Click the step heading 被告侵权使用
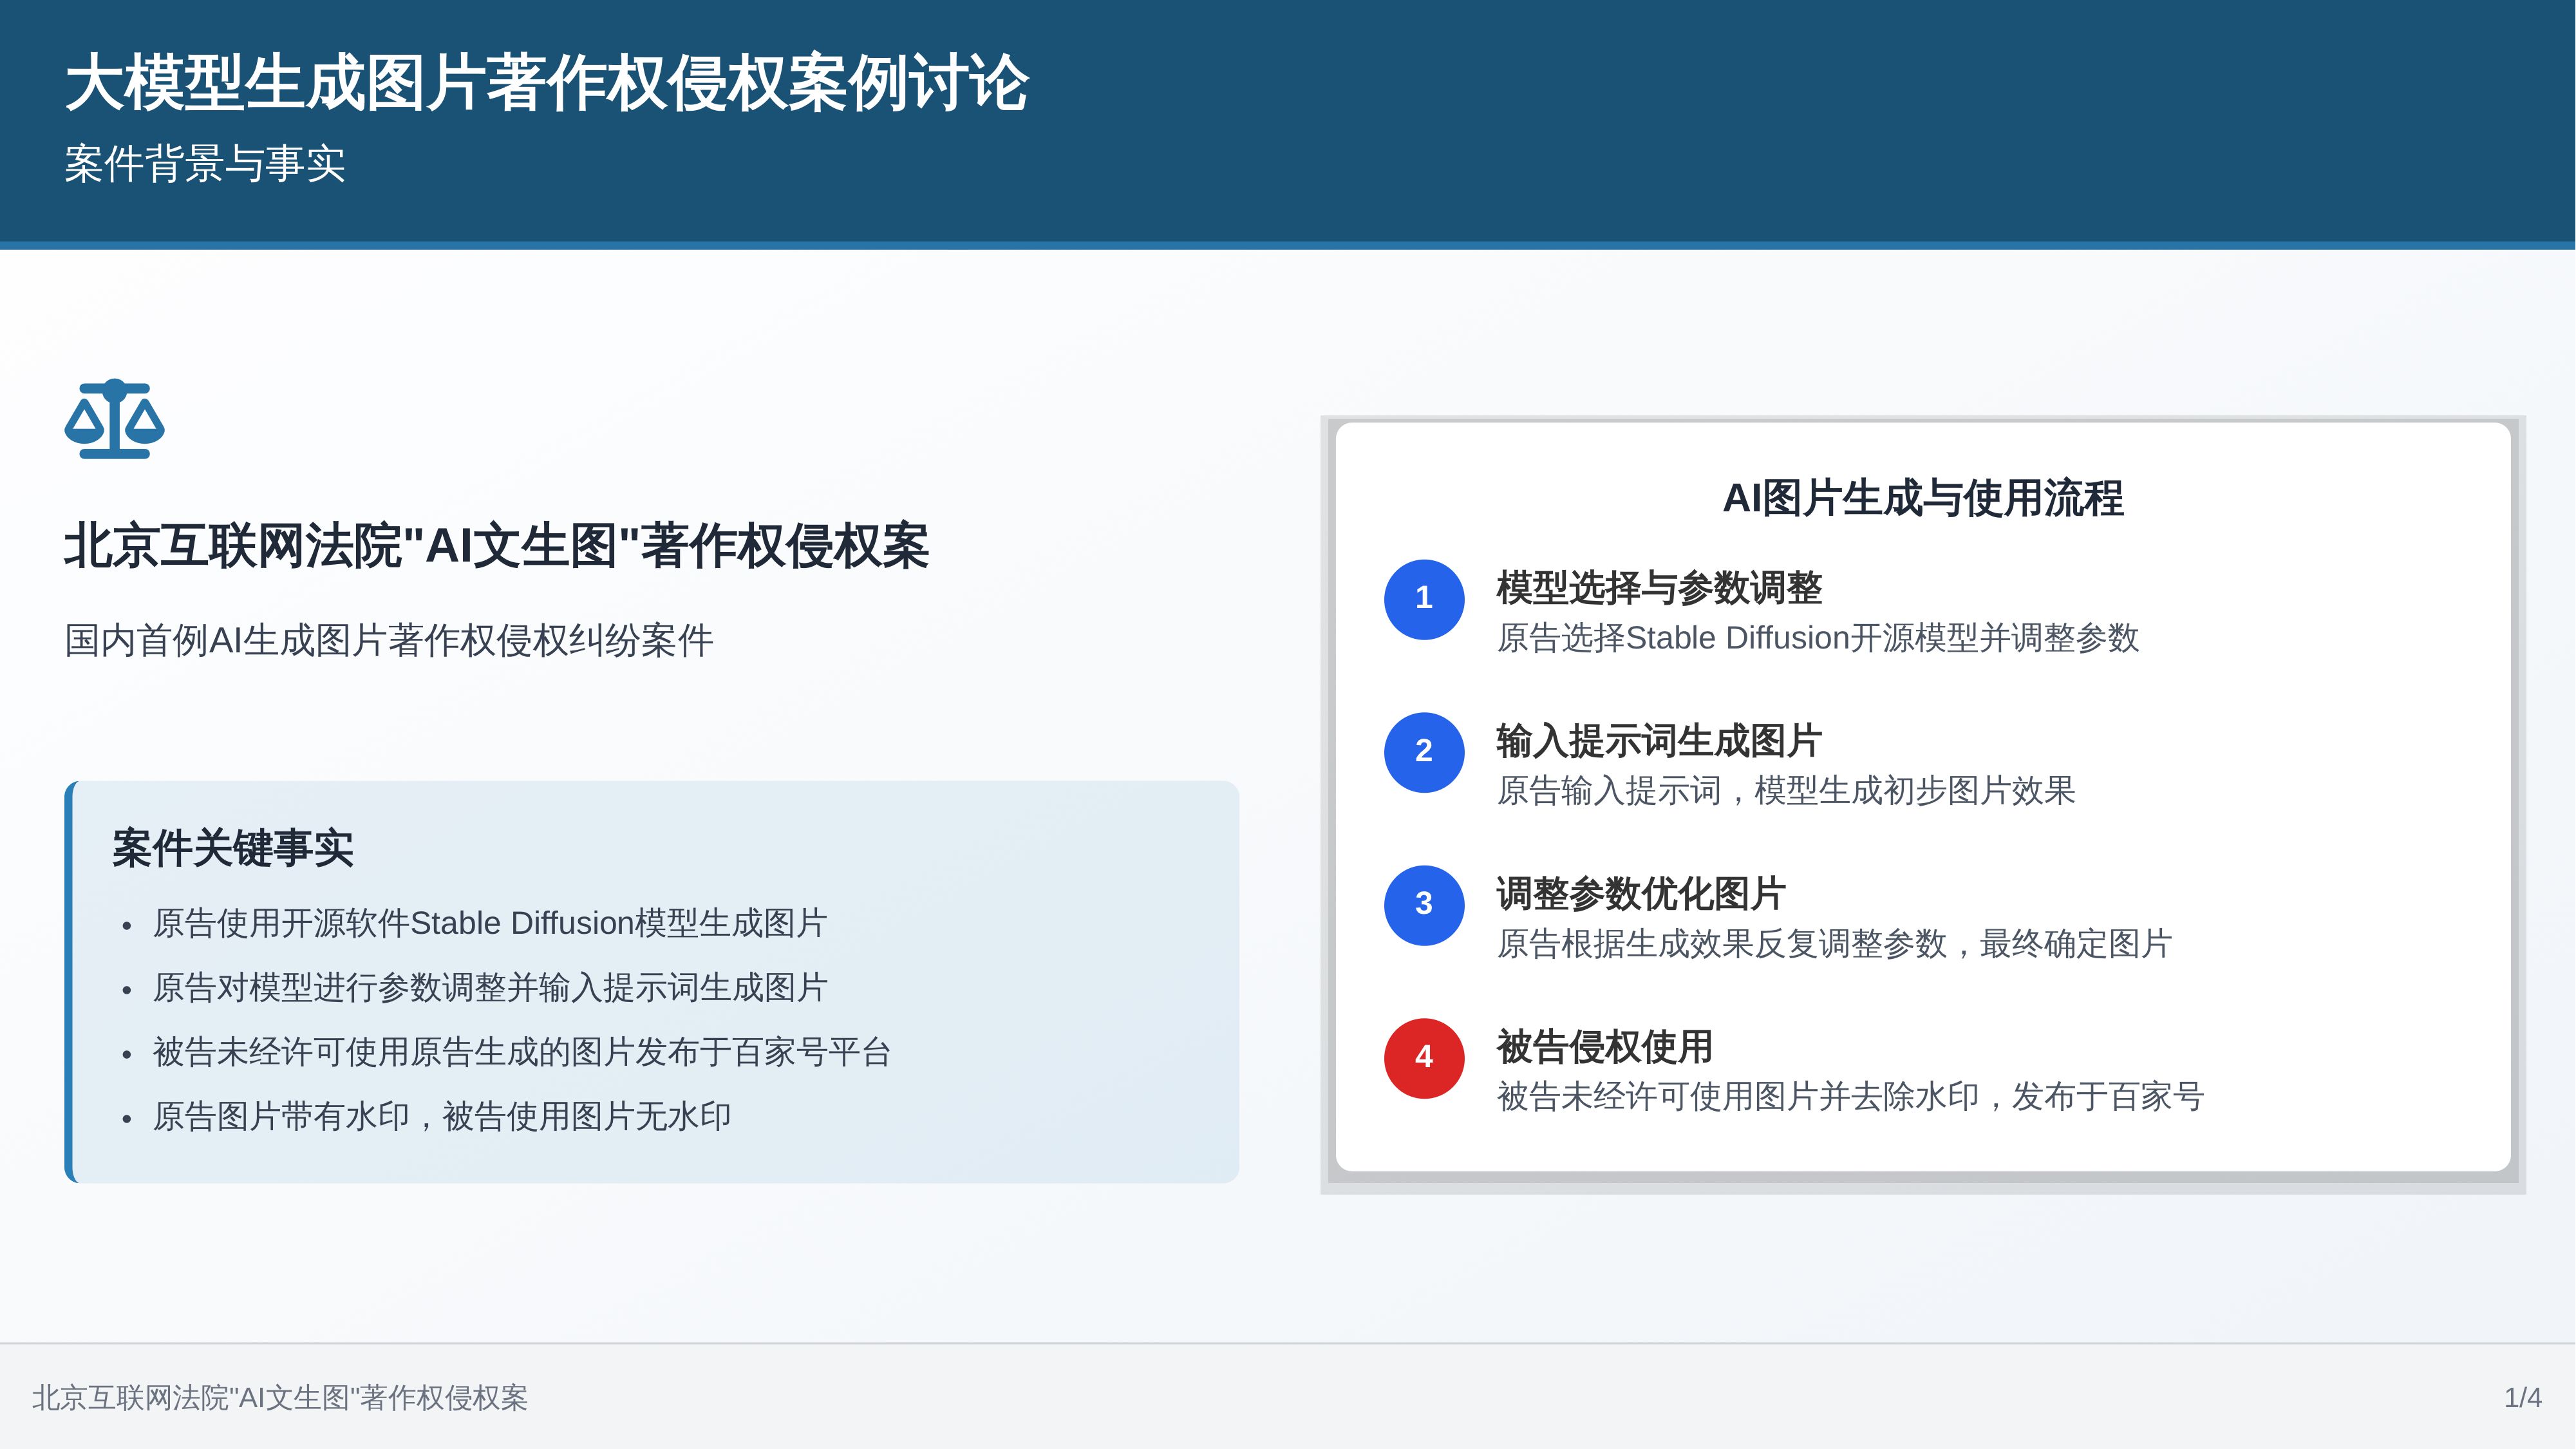 pyautogui.click(x=1604, y=1047)
